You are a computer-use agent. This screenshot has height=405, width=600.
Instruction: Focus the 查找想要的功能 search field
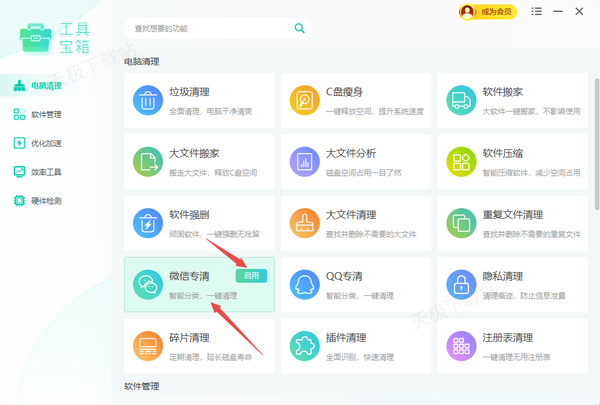(218, 28)
